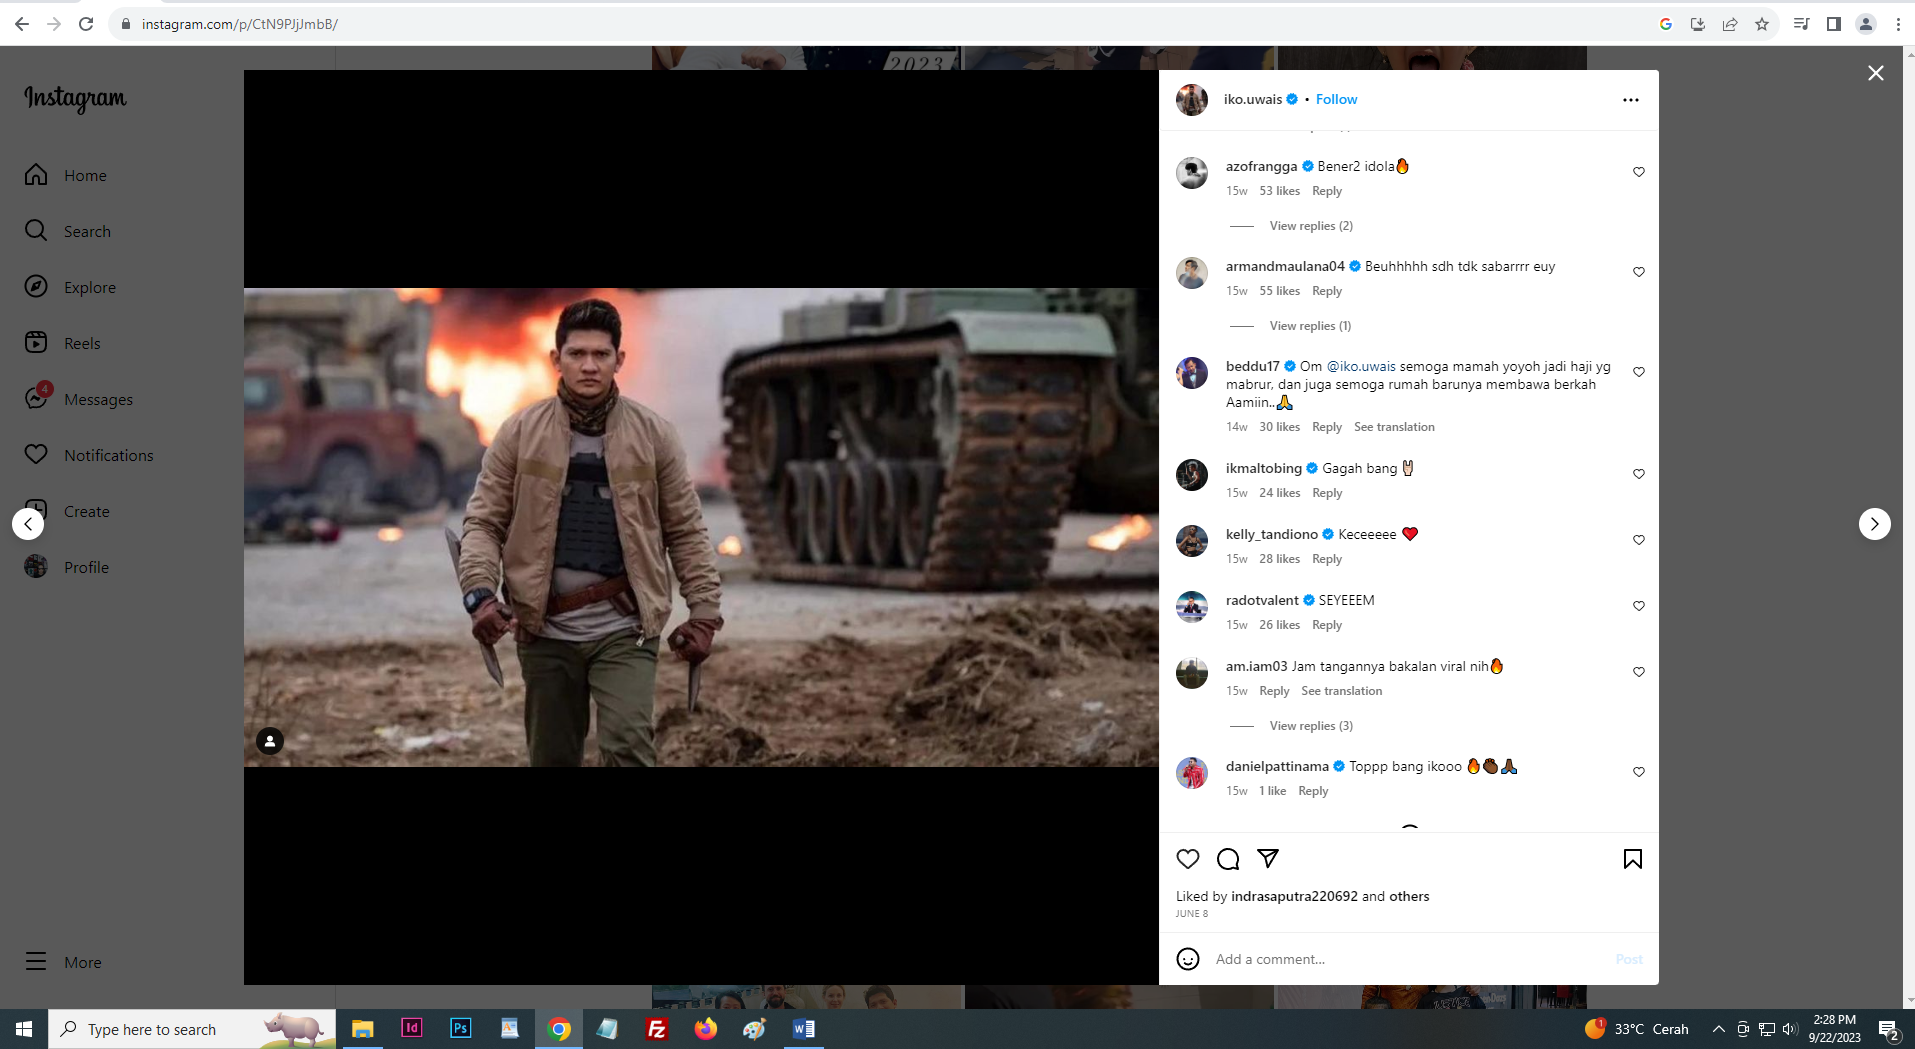Click the Windows search box
This screenshot has height=1049, width=1915.
[x=192, y=1029]
